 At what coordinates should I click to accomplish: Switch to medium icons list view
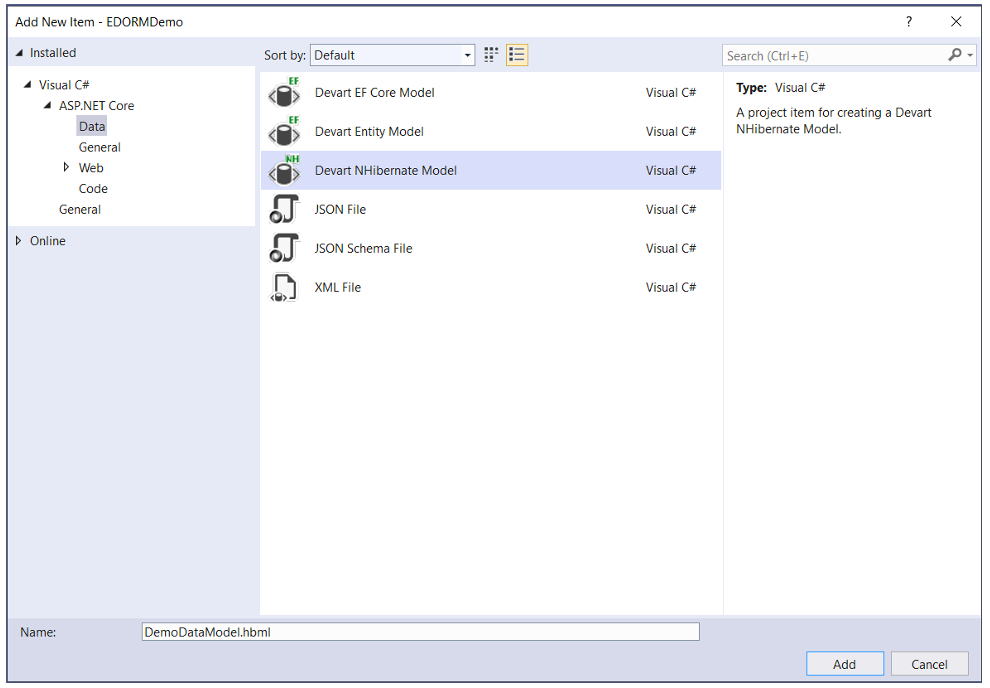(517, 55)
